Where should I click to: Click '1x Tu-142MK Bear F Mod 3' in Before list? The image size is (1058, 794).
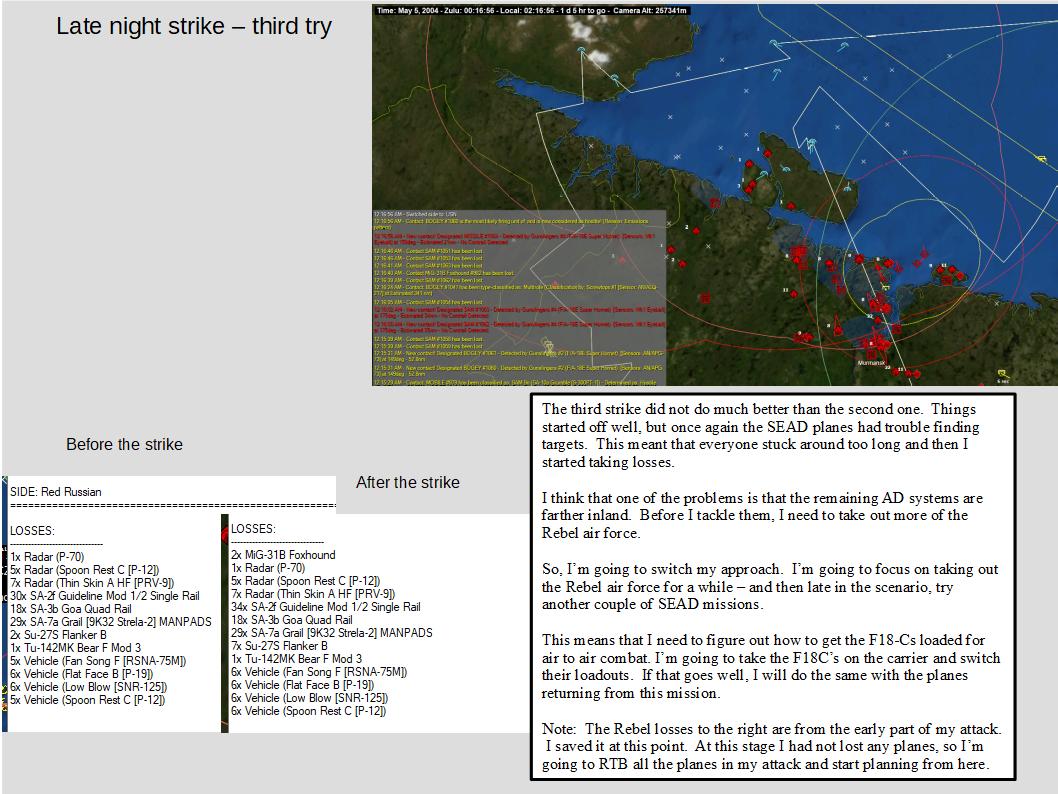point(75,648)
